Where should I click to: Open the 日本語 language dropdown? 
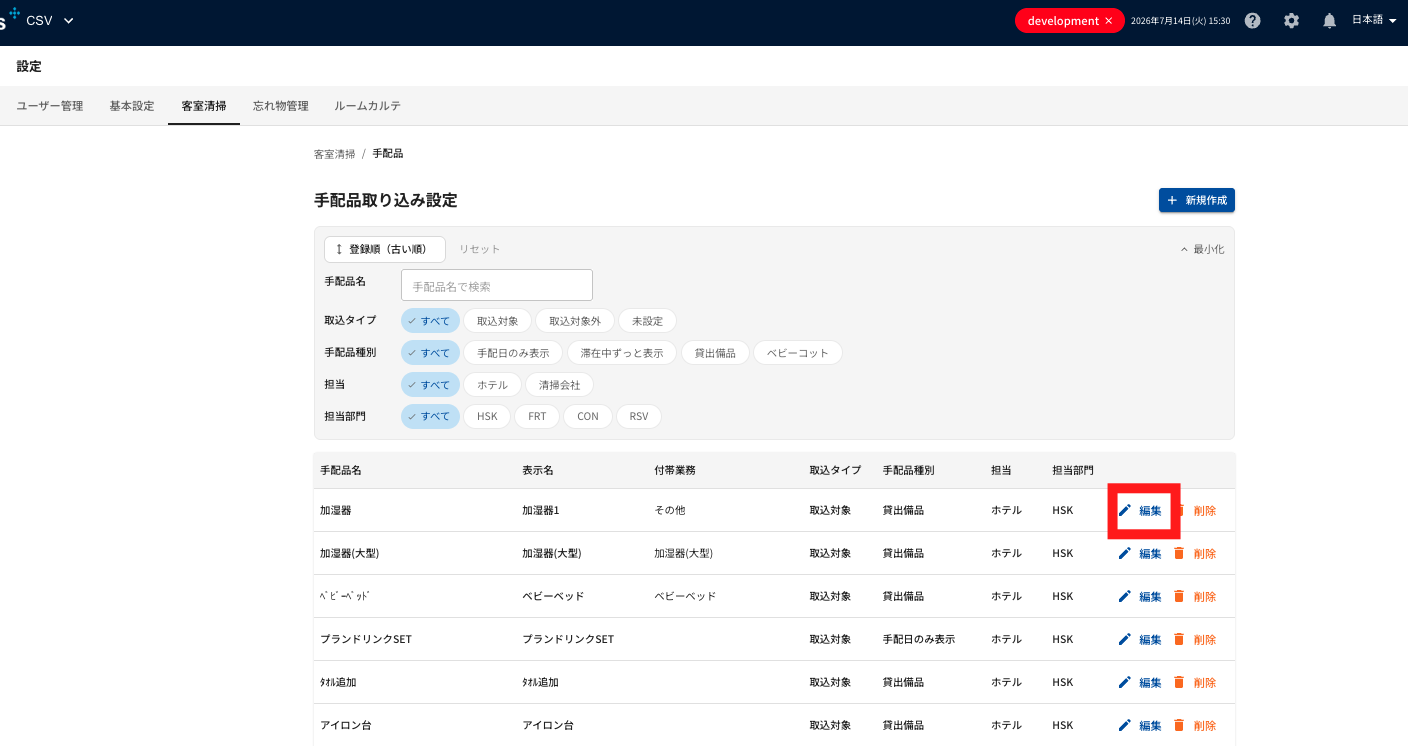tap(1374, 20)
